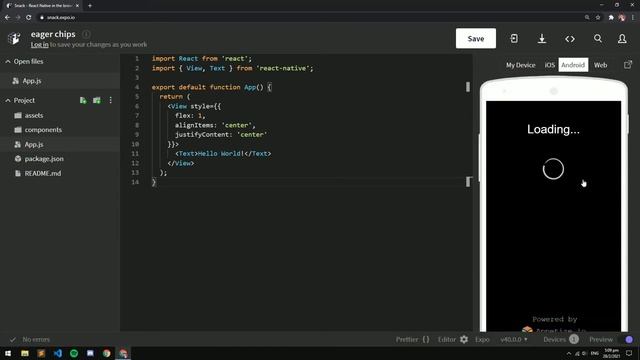
Task: Open Sublime Text from taskbar
Action: (41, 353)
